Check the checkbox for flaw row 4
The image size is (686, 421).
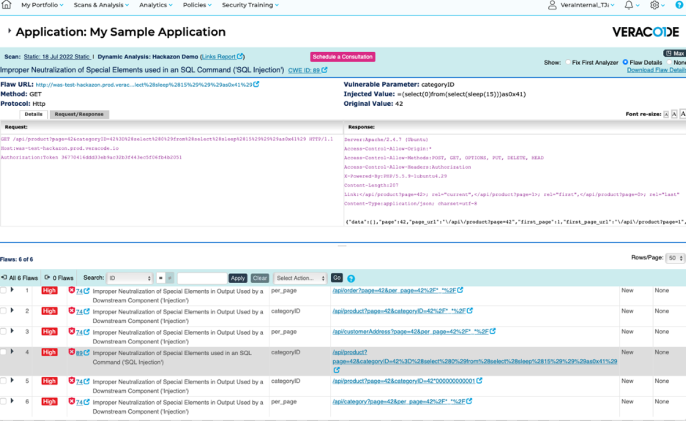3,352
